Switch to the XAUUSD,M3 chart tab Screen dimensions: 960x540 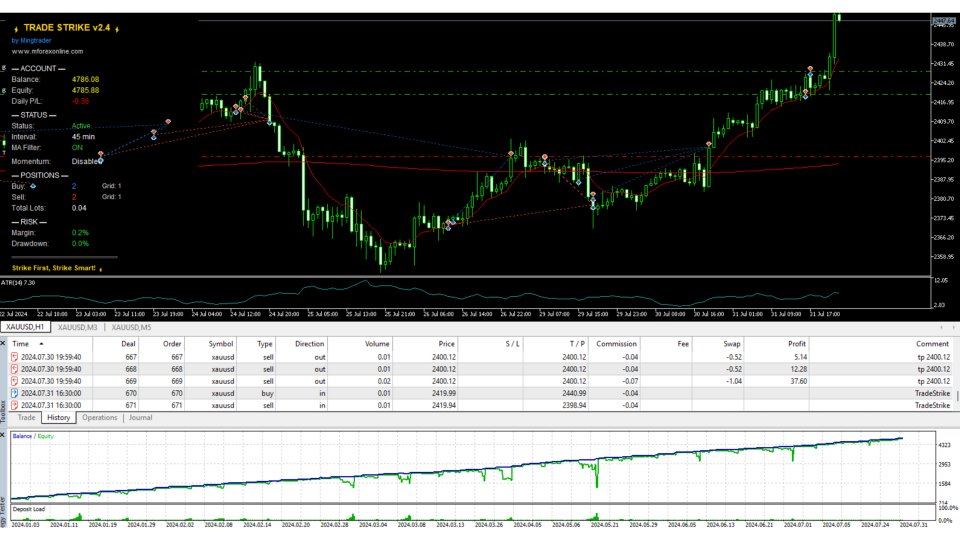point(77,328)
